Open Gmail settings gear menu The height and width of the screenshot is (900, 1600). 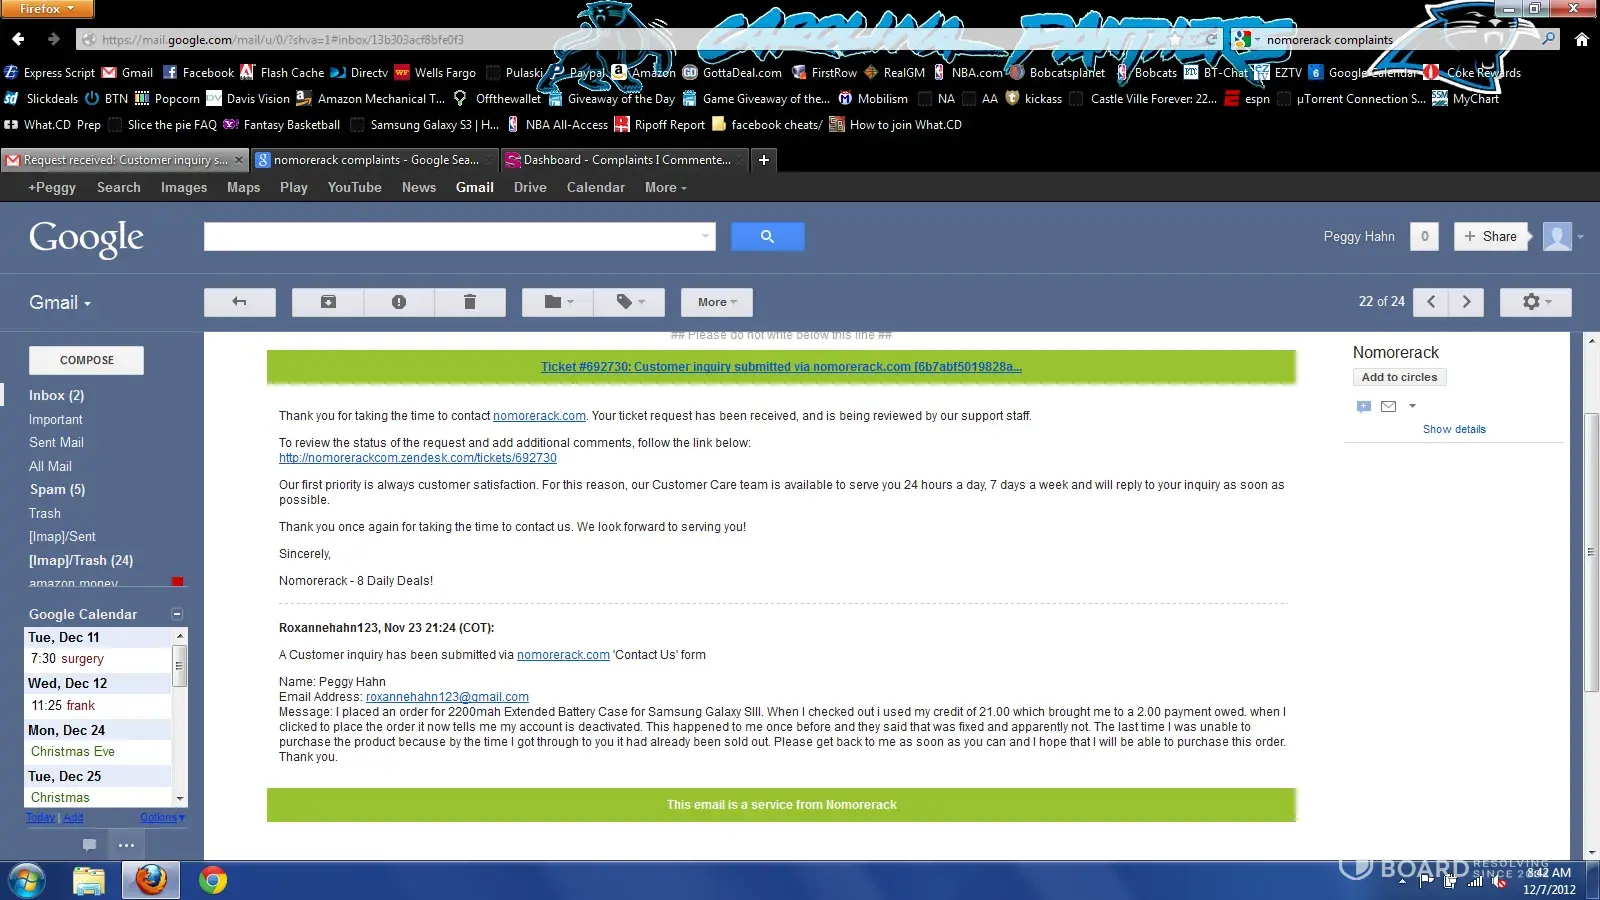tap(1536, 302)
